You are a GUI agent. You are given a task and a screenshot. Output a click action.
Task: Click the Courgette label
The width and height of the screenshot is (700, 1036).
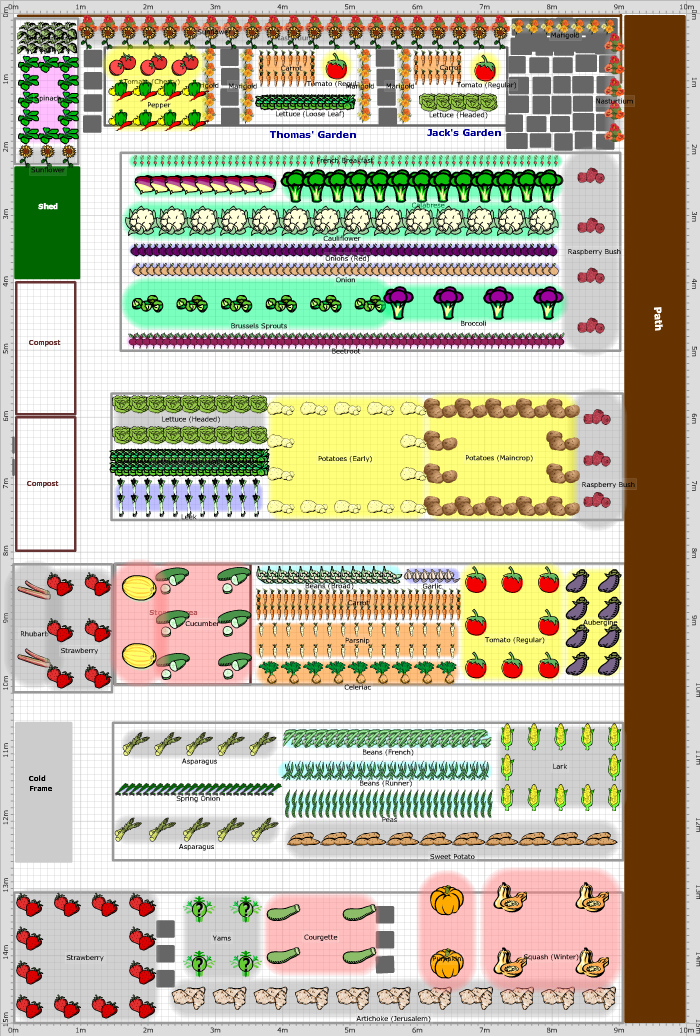(x=321, y=937)
